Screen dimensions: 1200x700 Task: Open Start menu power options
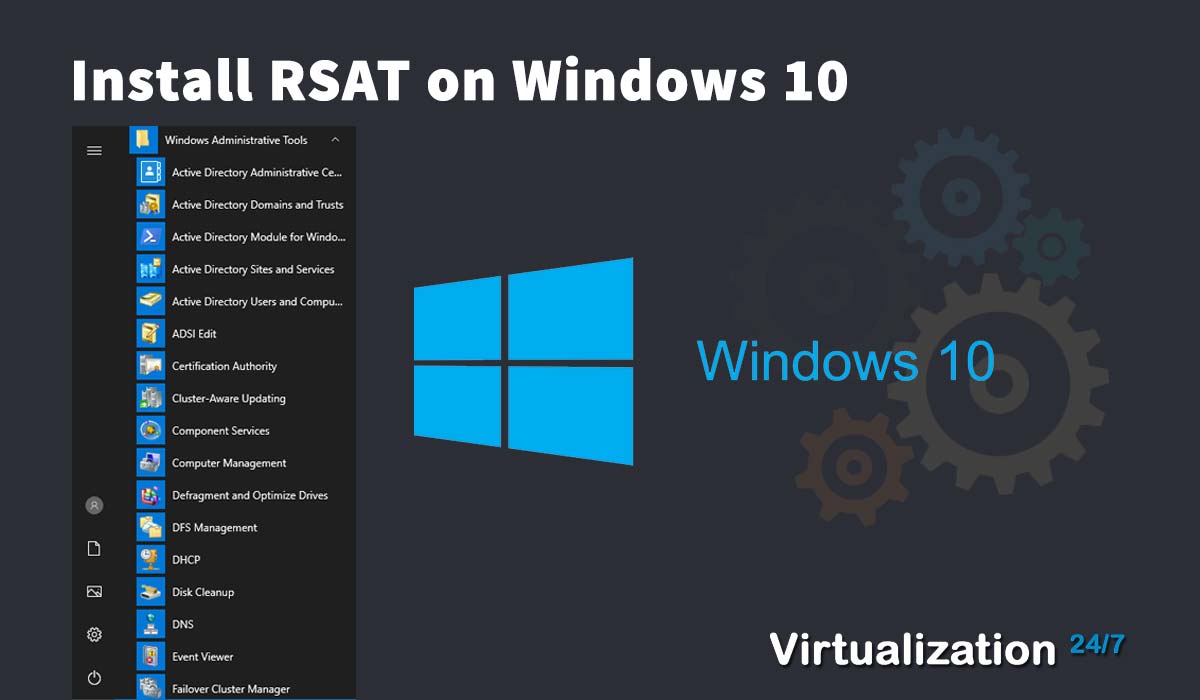pos(94,677)
